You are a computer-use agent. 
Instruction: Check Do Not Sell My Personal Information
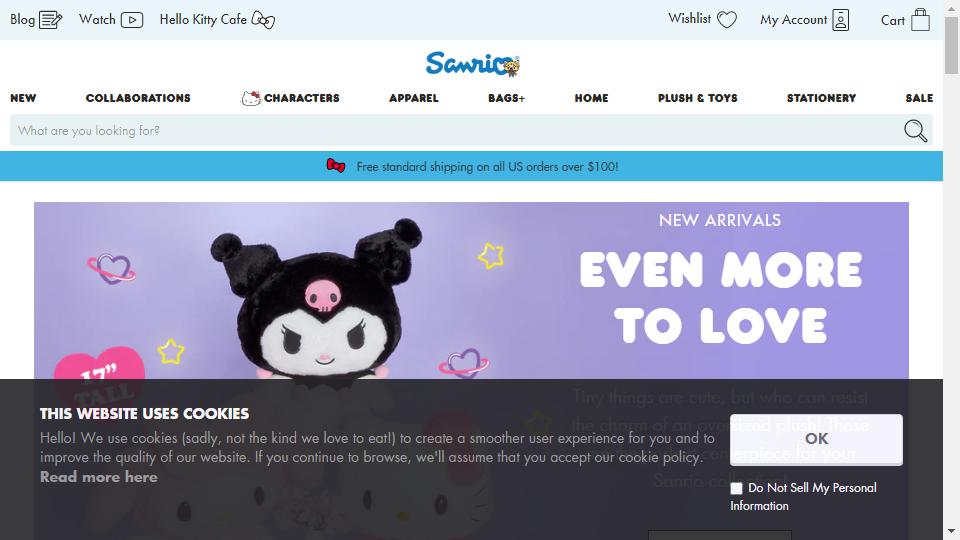pyautogui.click(x=736, y=488)
